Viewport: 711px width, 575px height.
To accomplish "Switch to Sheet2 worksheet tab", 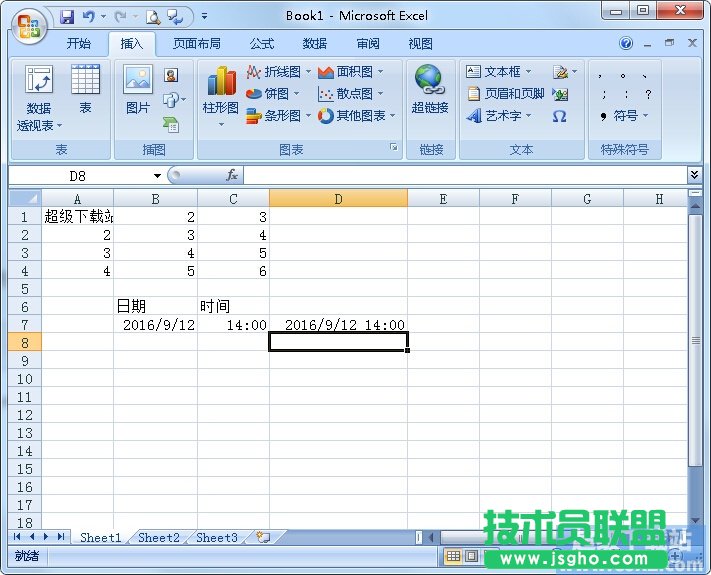I will (x=159, y=538).
